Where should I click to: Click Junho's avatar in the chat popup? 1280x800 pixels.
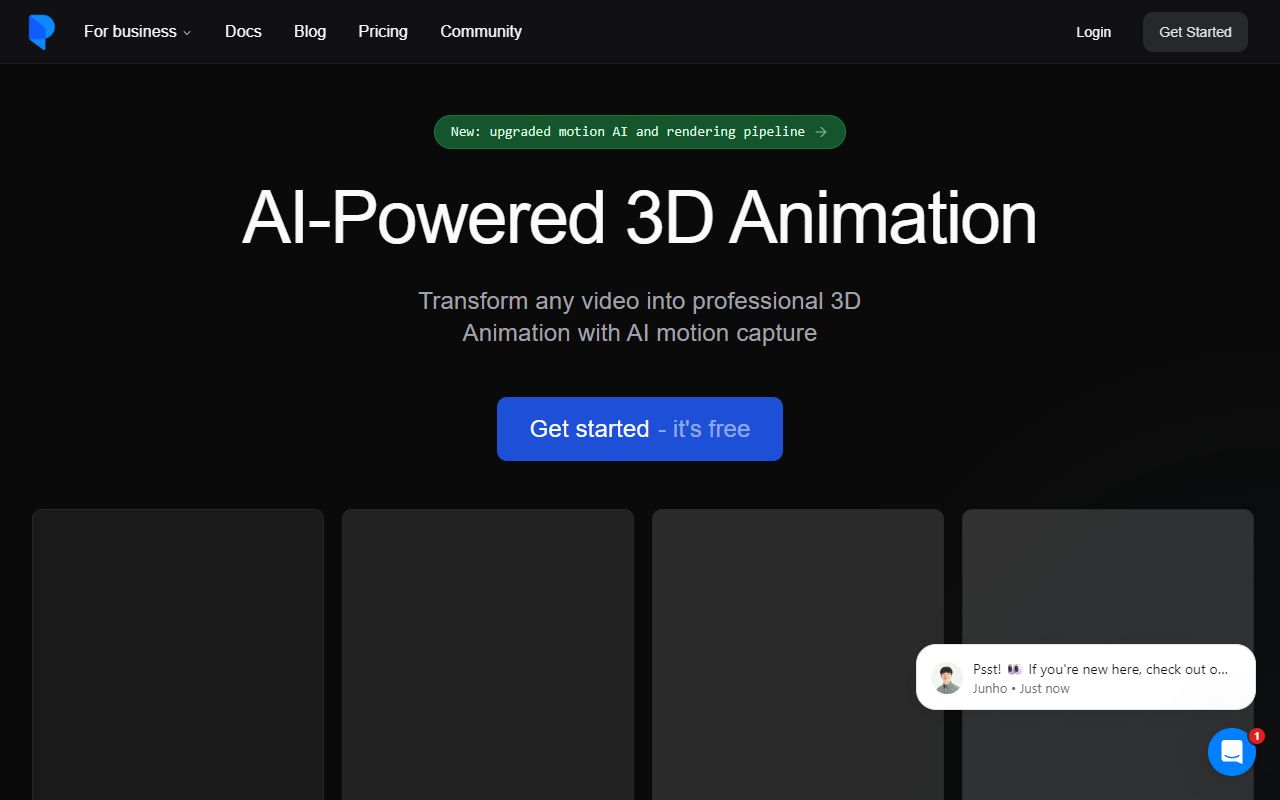(946, 677)
